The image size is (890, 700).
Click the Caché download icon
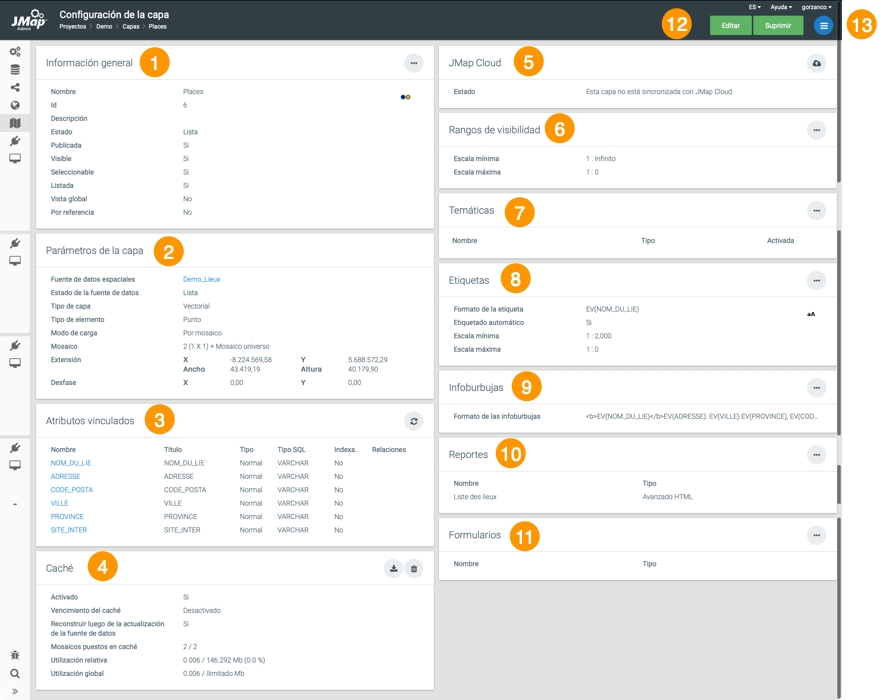pos(394,568)
